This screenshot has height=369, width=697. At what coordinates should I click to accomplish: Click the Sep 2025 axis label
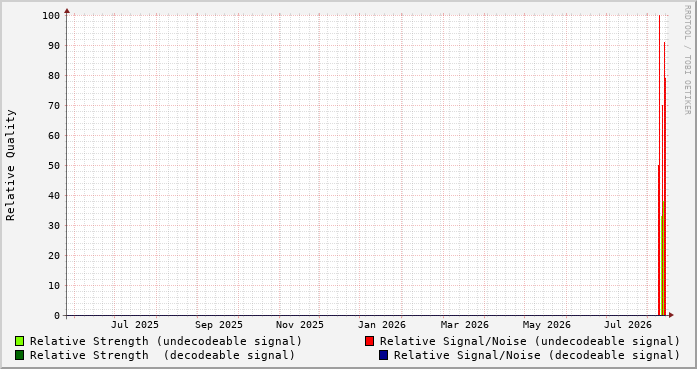pyautogui.click(x=219, y=325)
